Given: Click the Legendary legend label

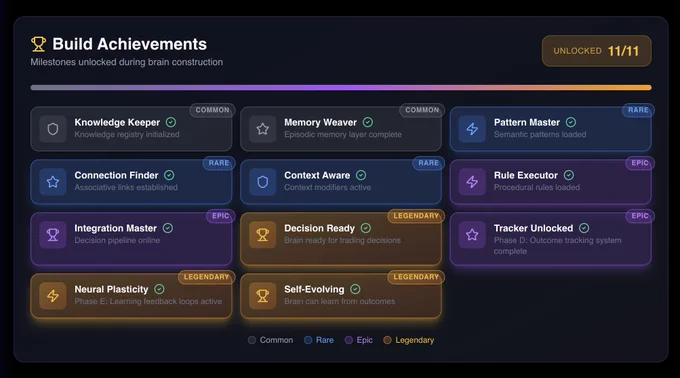Looking at the screenshot, I should [415, 340].
